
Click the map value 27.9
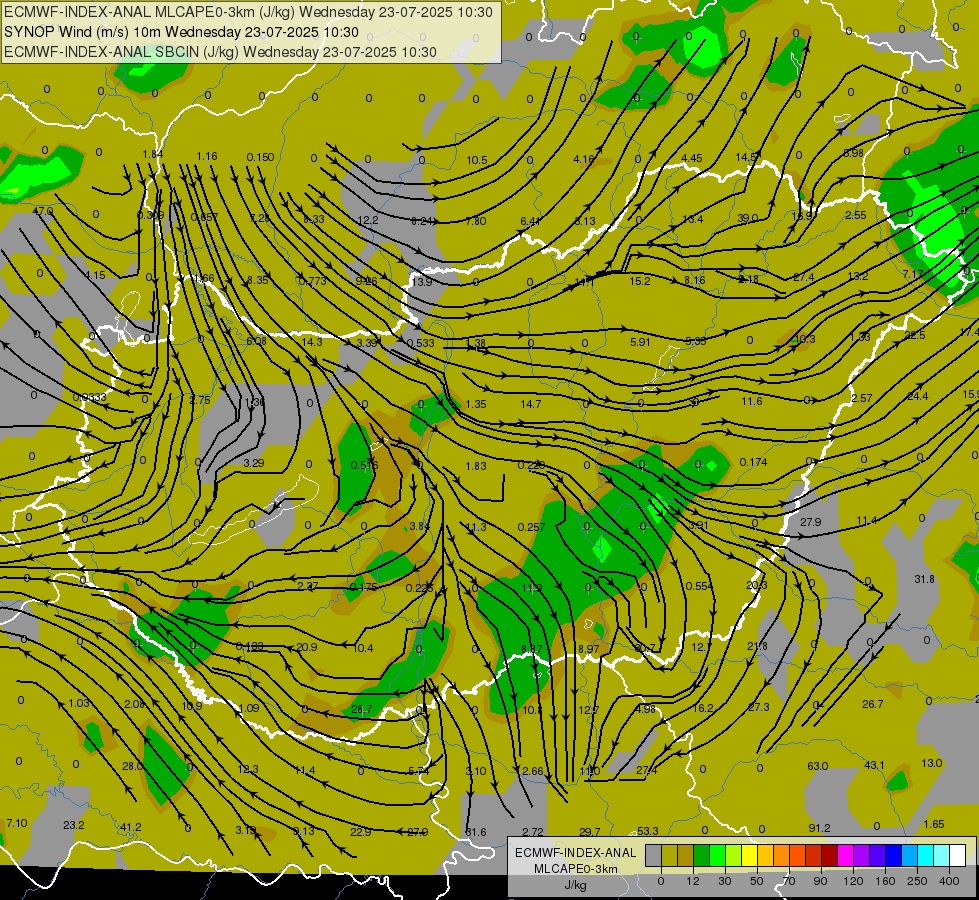click(810, 522)
